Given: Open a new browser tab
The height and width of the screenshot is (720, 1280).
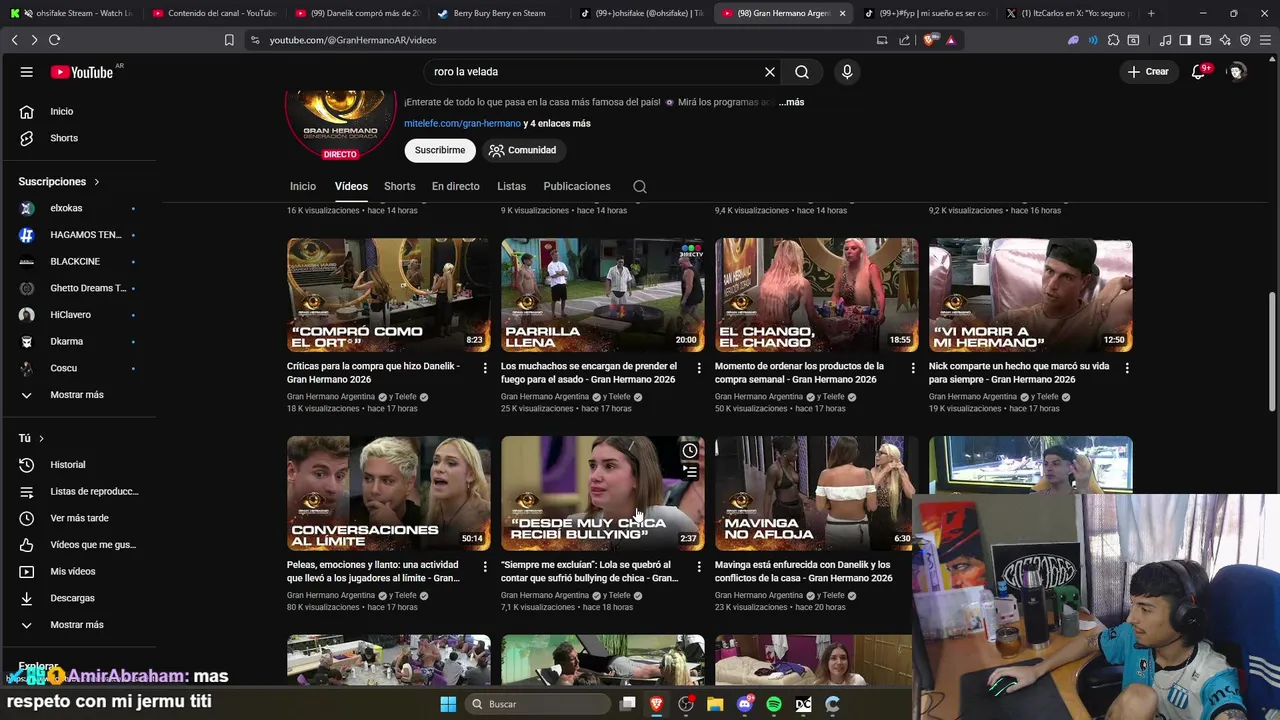Looking at the screenshot, I should pos(1151,13).
